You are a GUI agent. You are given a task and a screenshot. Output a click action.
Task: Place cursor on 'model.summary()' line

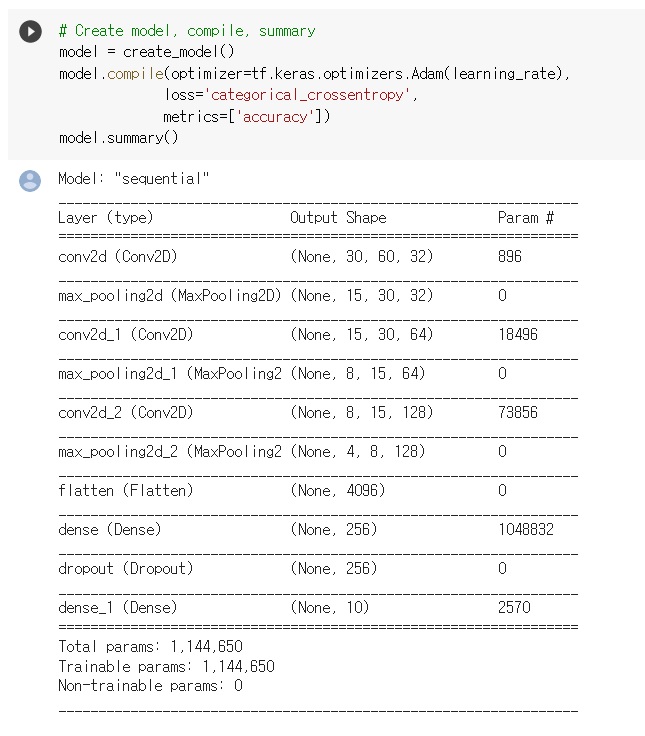click(x=118, y=138)
